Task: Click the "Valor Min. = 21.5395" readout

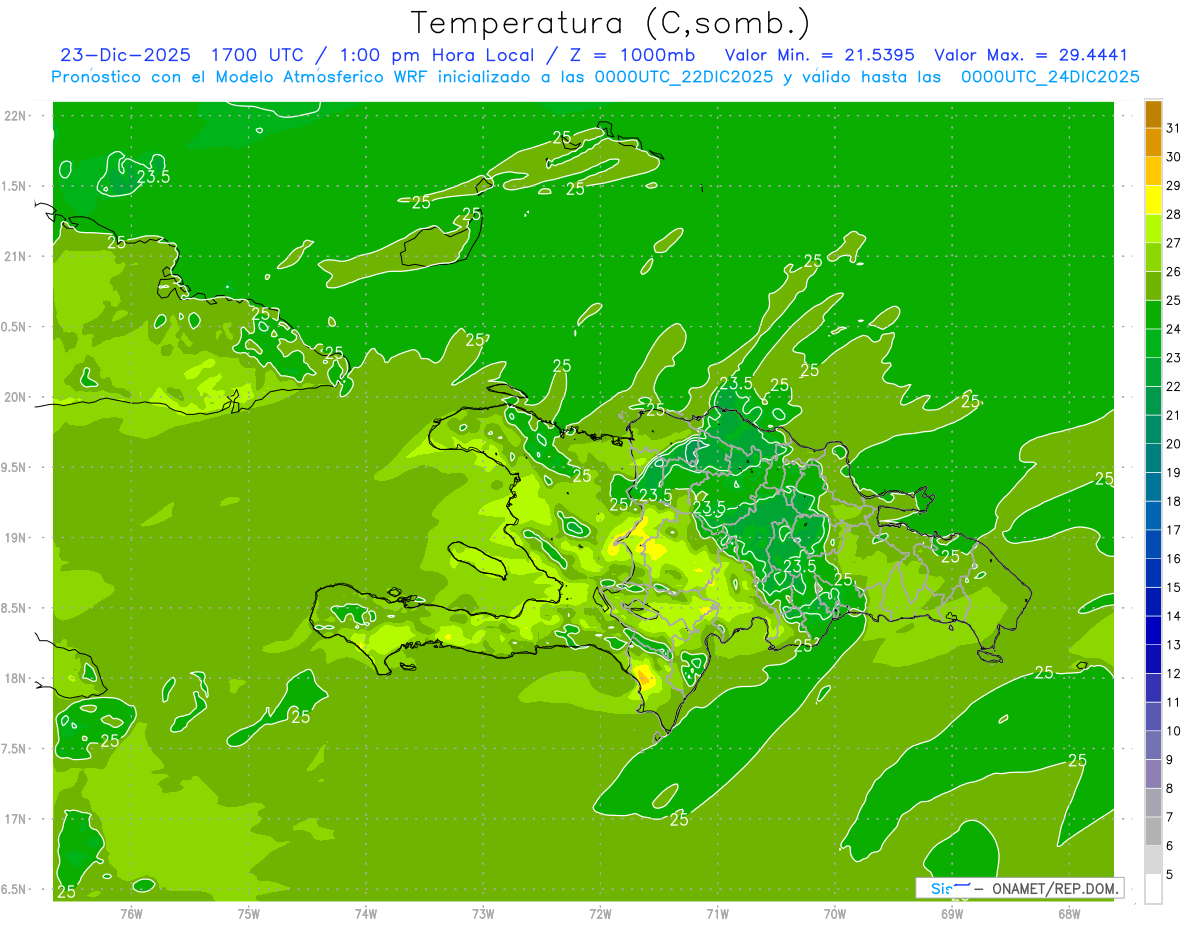Action: pyautogui.click(x=819, y=55)
